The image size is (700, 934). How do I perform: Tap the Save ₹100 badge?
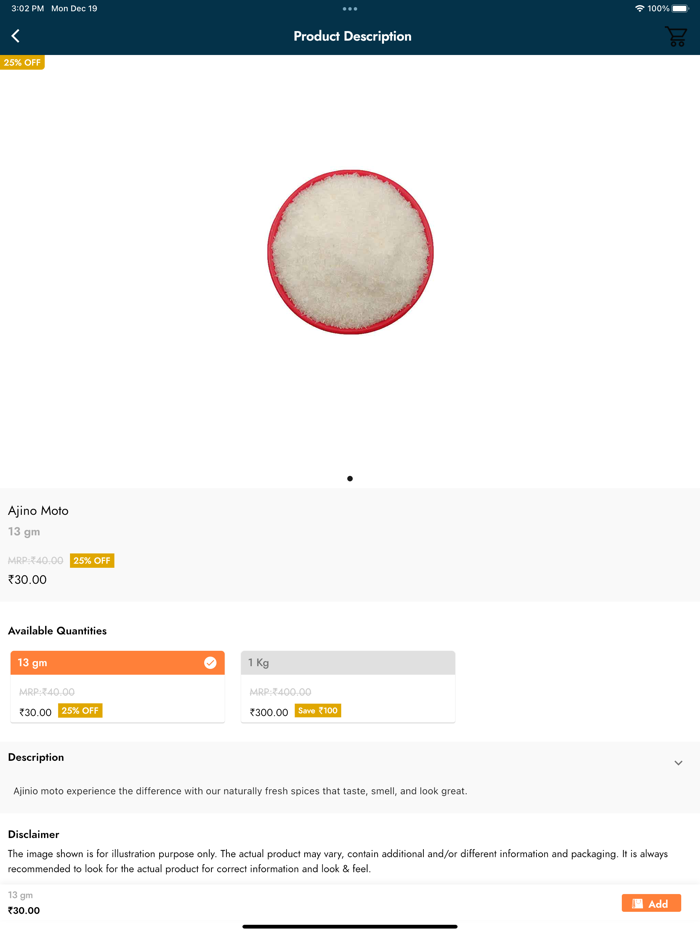(318, 711)
